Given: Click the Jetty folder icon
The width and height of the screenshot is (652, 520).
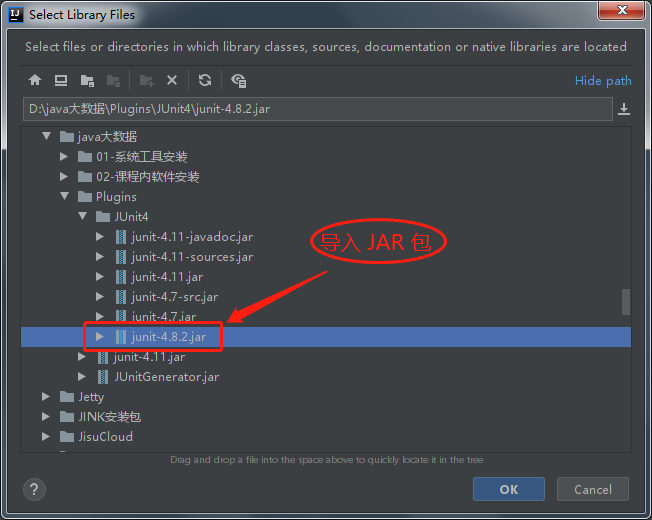Looking at the screenshot, I should [x=67, y=397].
